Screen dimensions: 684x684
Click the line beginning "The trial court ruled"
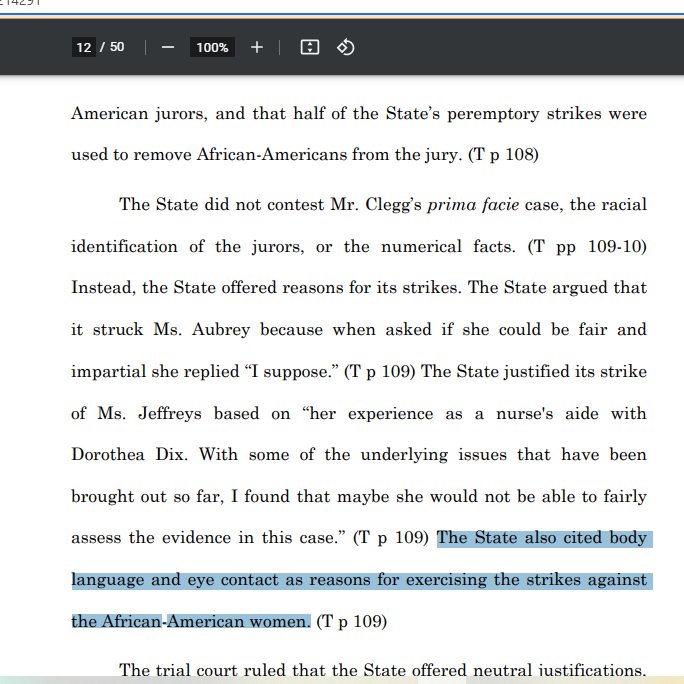coord(383,670)
